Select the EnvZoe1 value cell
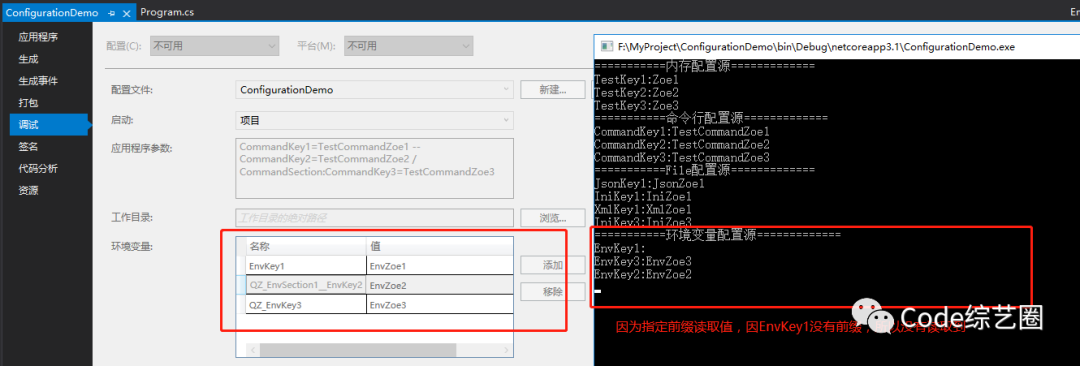This screenshot has height=366, width=1080. (439, 265)
